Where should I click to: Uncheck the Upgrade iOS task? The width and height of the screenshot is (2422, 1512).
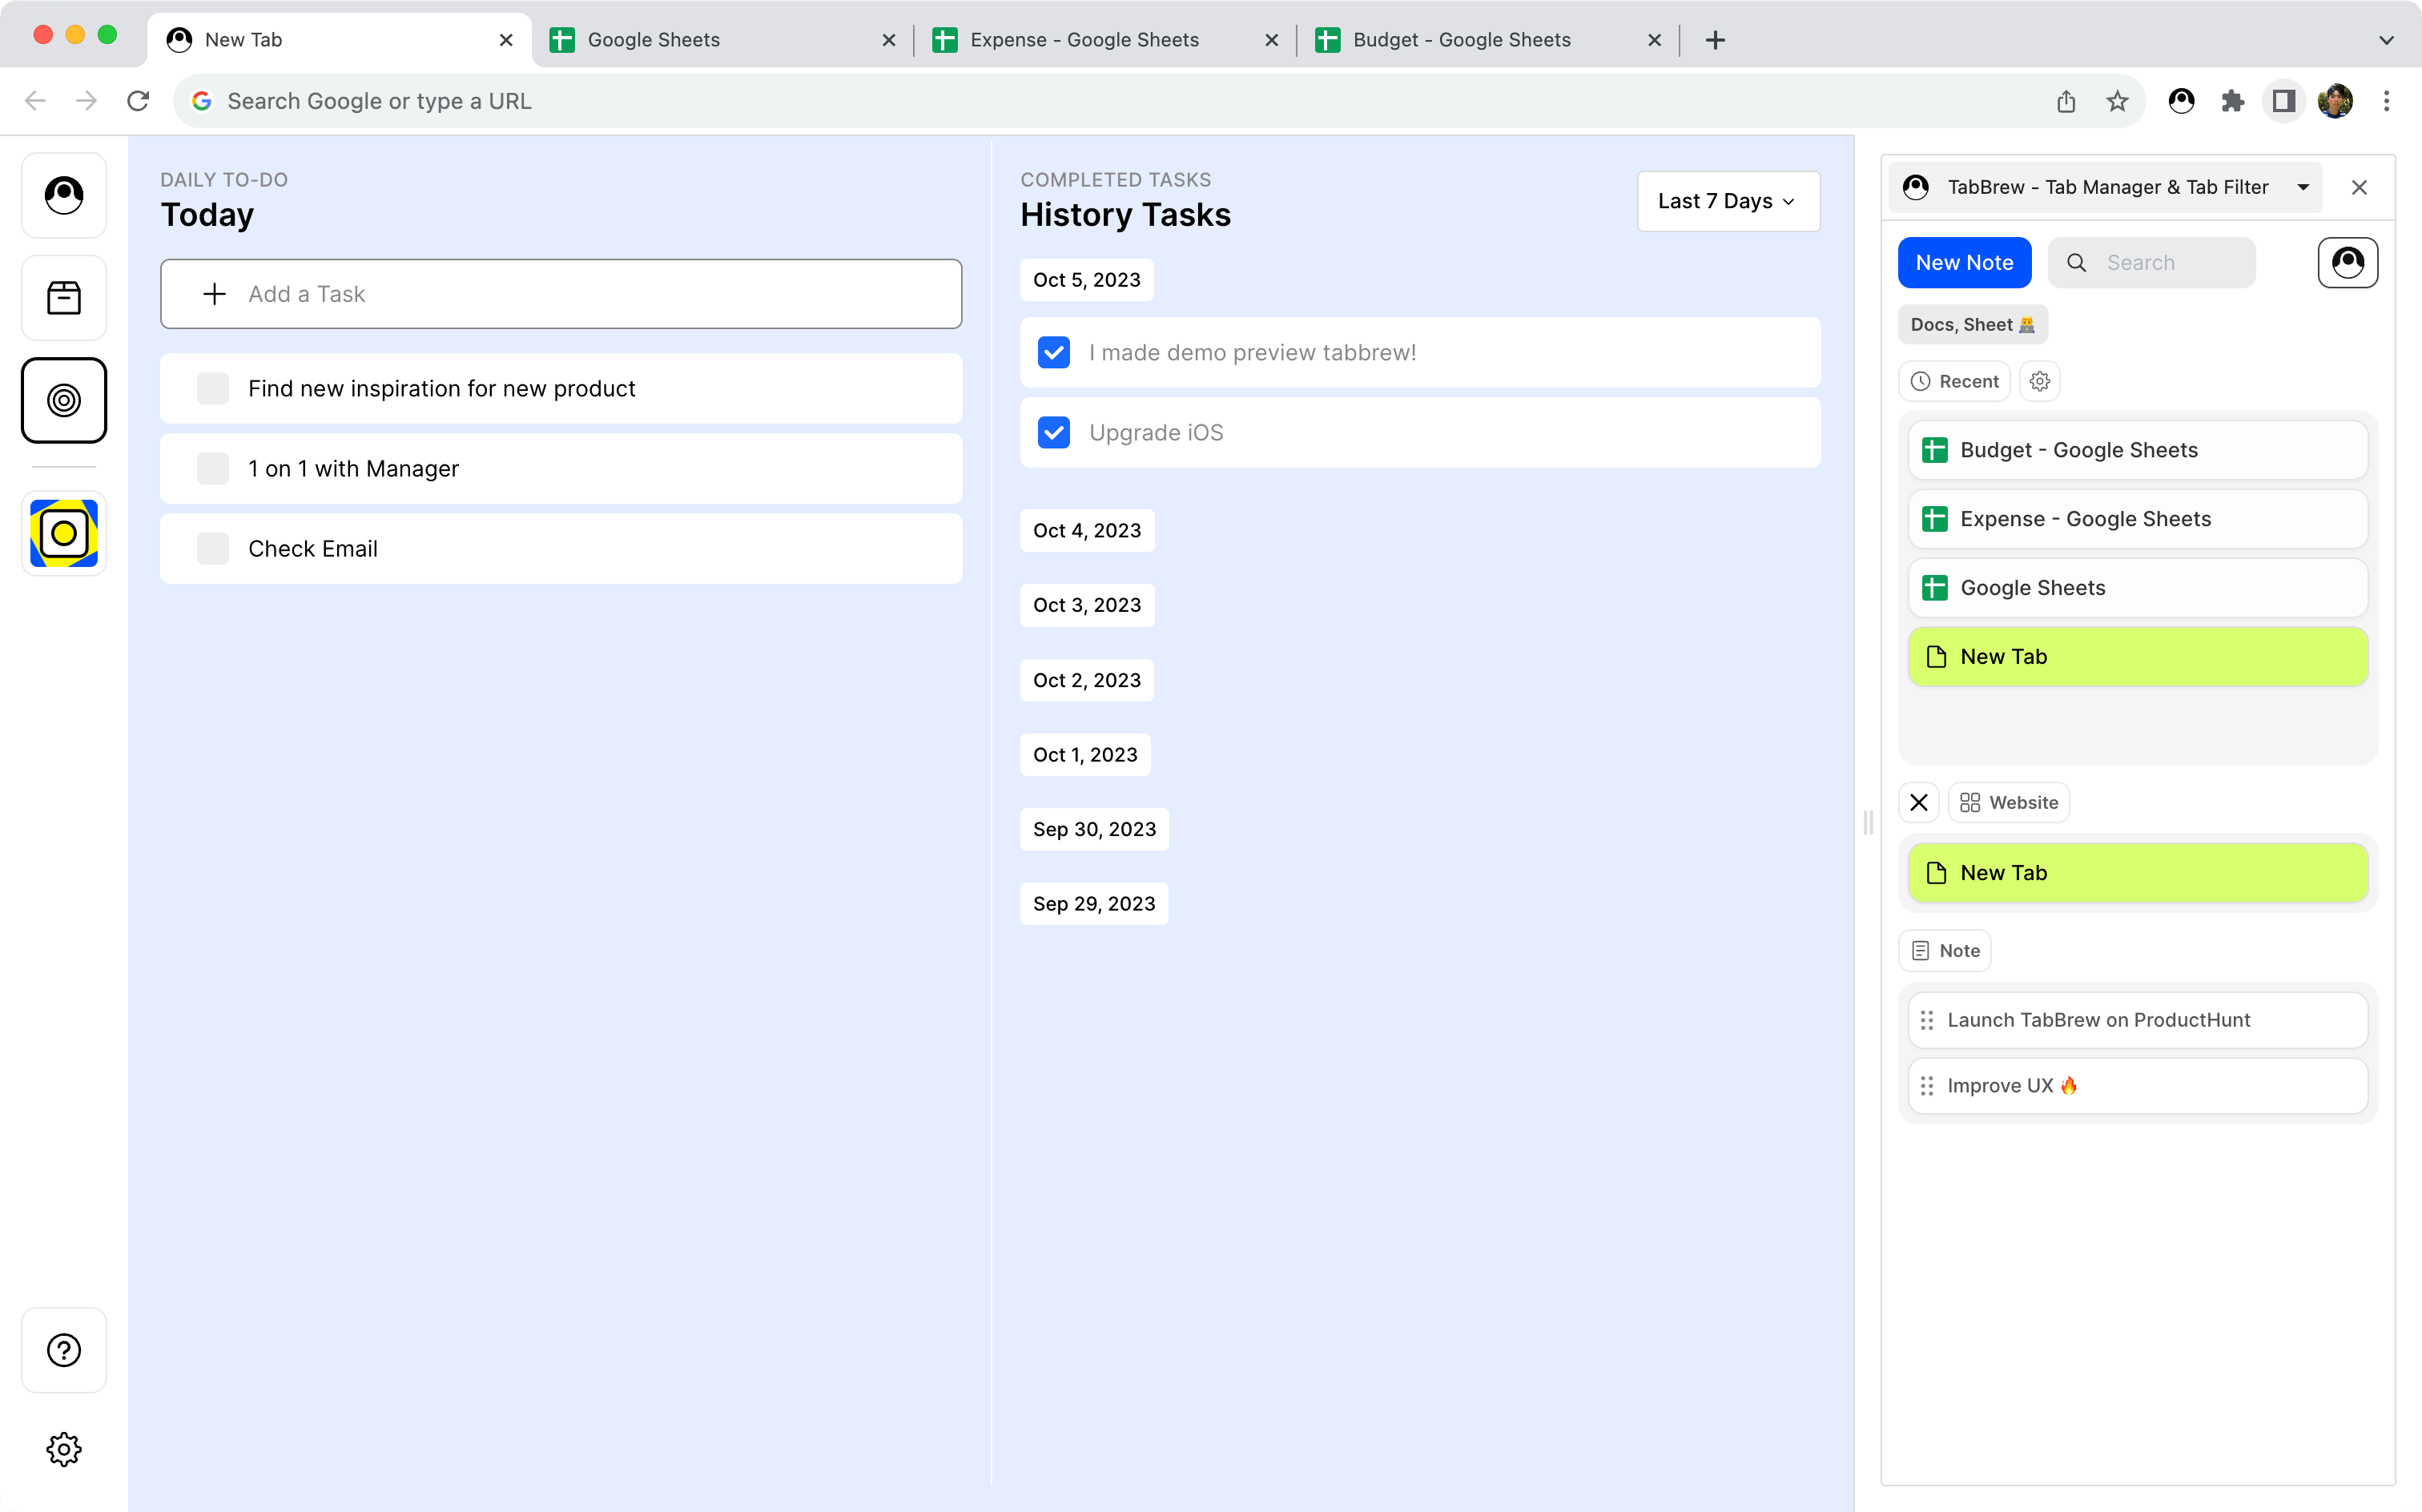[x=1053, y=432]
